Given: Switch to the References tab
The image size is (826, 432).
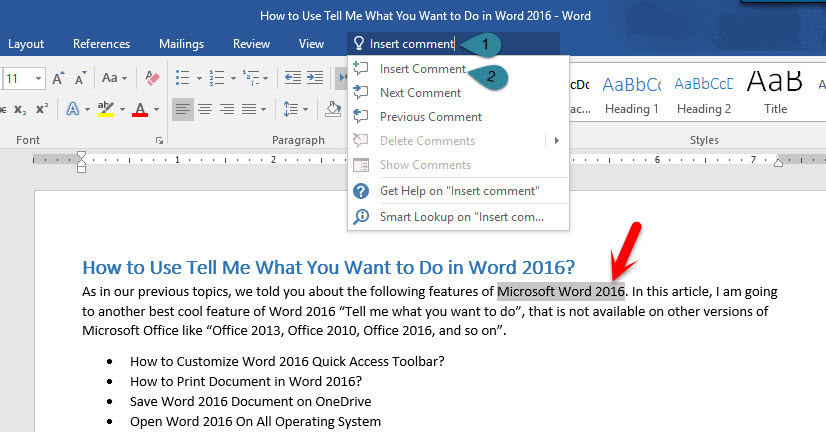Looking at the screenshot, I should click(101, 44).
